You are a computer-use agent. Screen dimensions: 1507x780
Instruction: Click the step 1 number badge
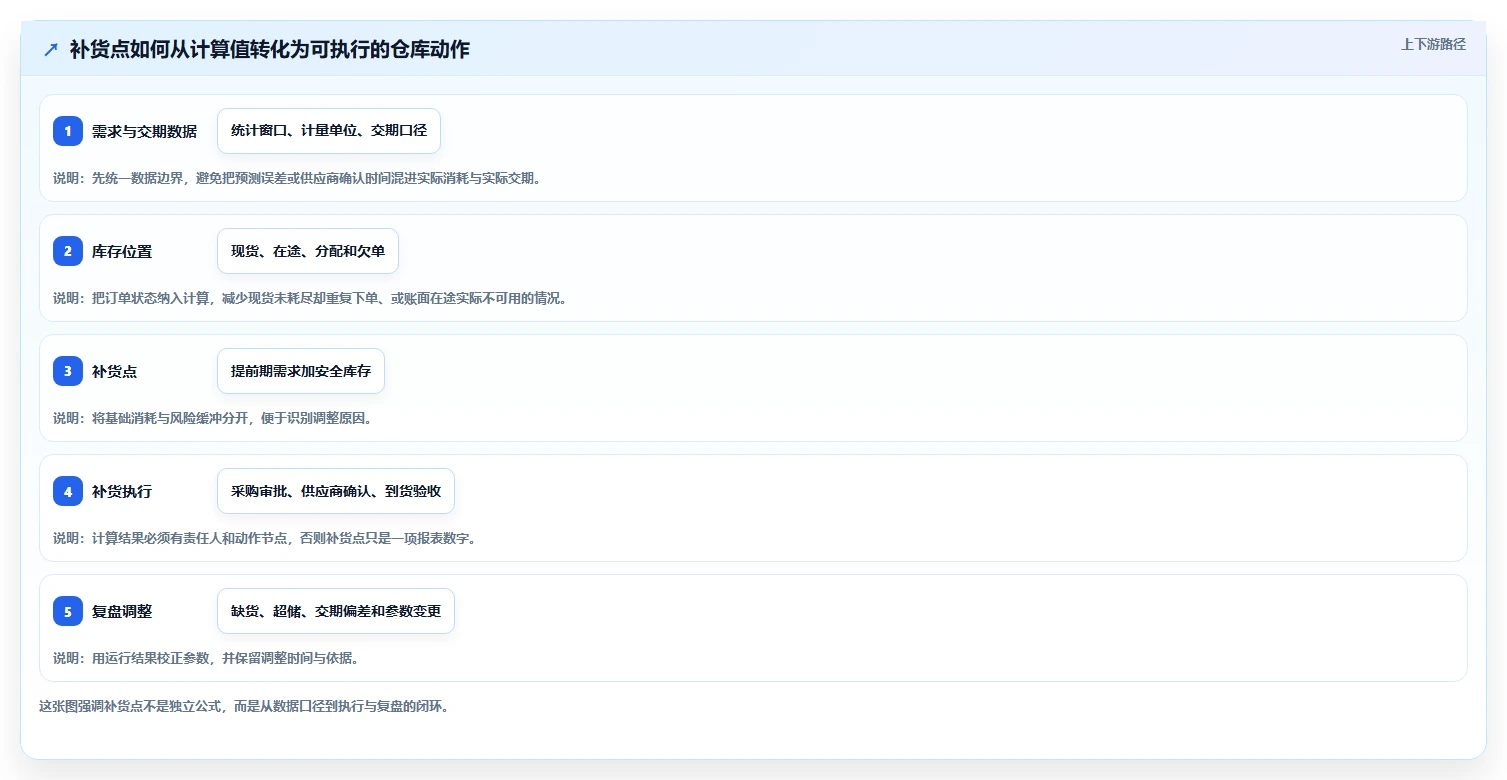(x=68, y=131)
